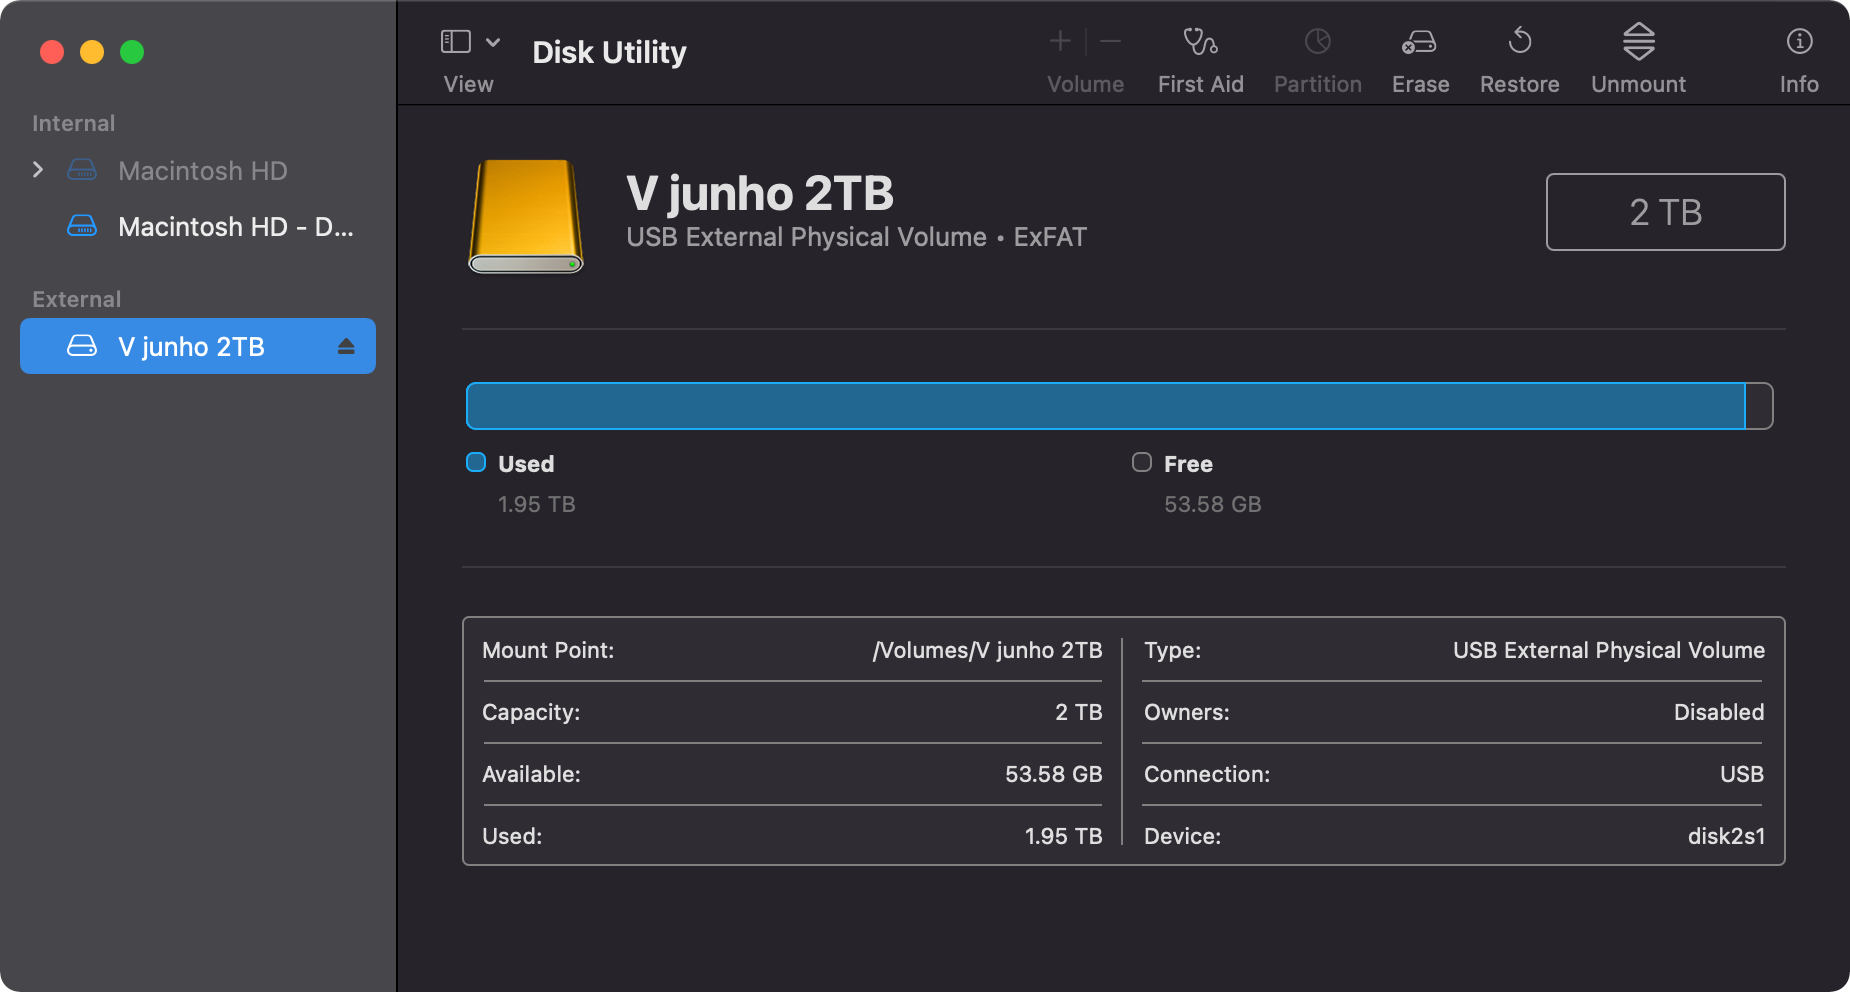Click the Disk Utility window title
The image size is (1850, 992).
(609, 52)
